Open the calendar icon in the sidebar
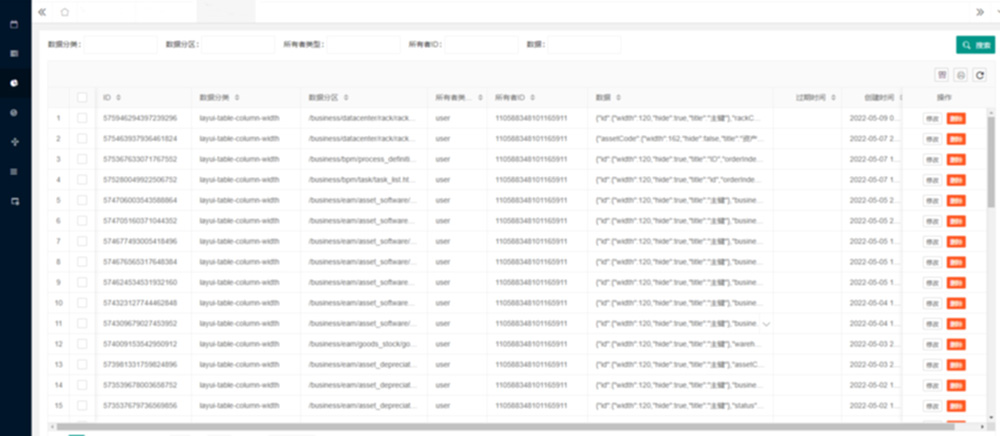1000x436 pixels. coord(15,25)
